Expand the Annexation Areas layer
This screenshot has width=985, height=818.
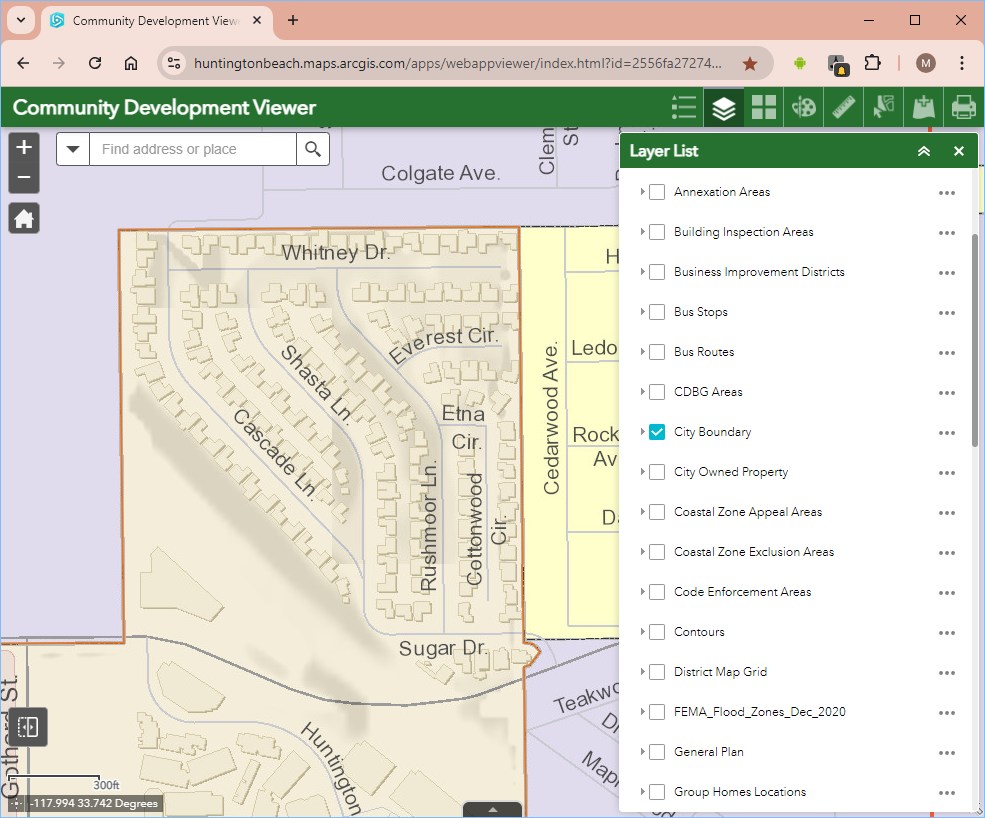[x=642, y=192]
